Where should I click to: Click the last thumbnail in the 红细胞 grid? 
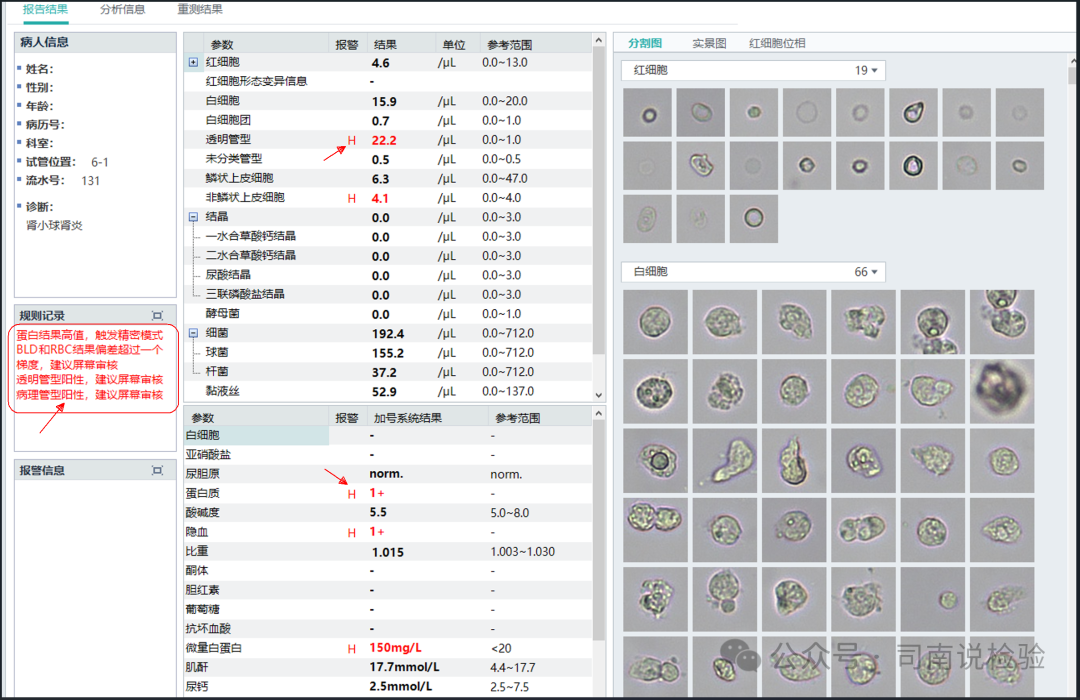pos(754,218)
